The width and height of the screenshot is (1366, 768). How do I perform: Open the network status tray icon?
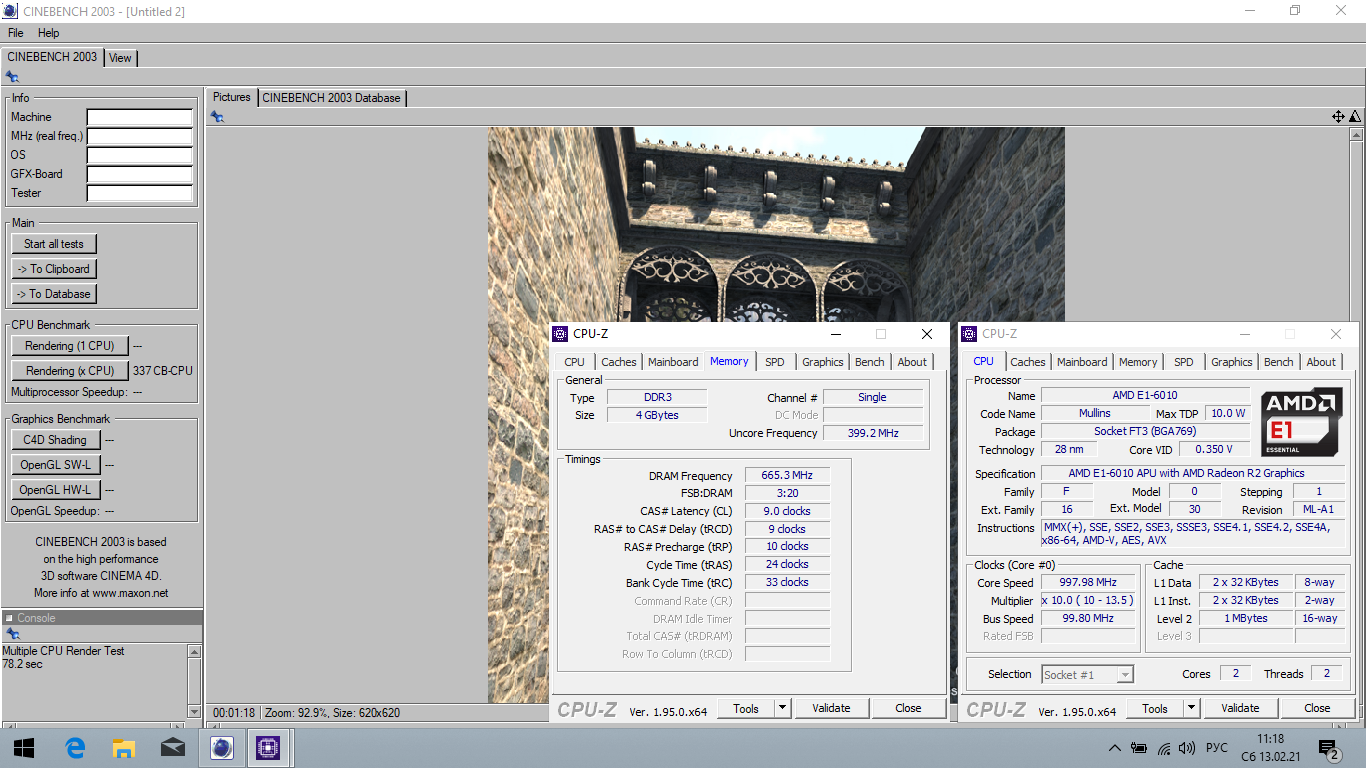point(1164,748)
